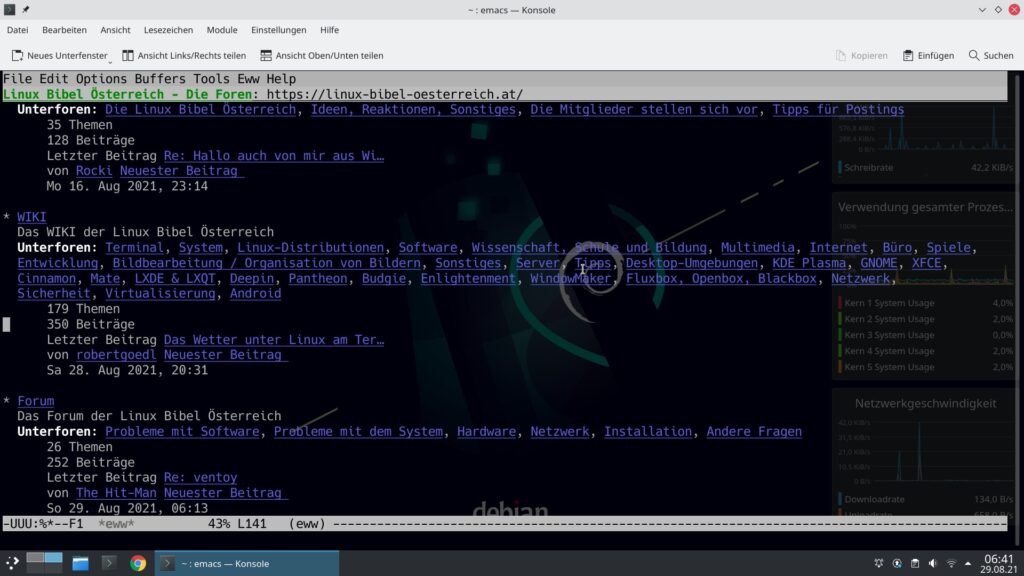Screen dimensions: 1024x576
Task: Open the Emacs File menu
Action: pyautogui.click(x=18, y=79)
